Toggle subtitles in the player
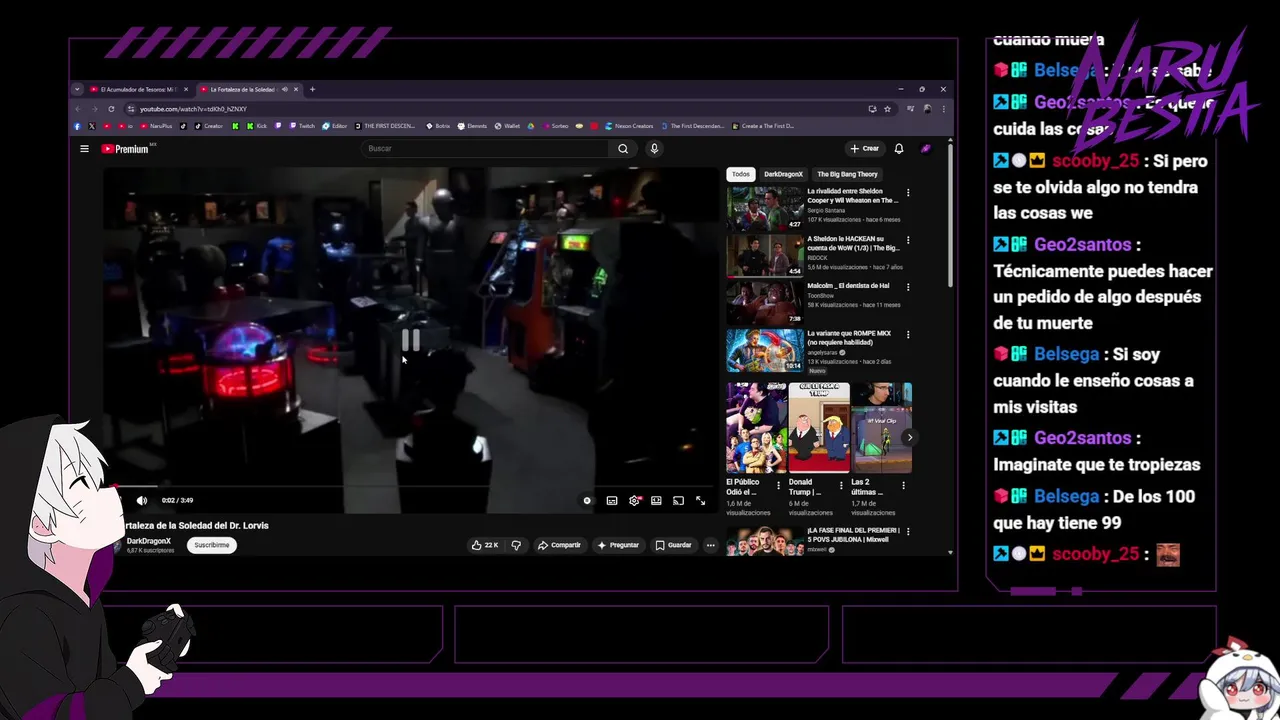1280x720 pixels. pos(612,500)
